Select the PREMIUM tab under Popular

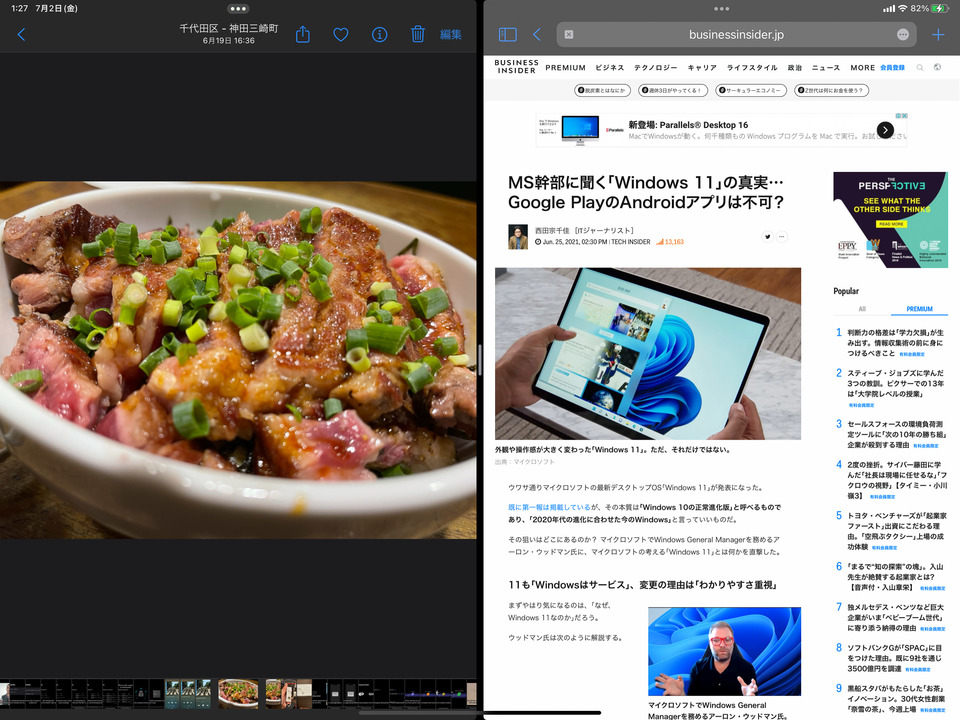pyautogui.click(x=919, y=309)
